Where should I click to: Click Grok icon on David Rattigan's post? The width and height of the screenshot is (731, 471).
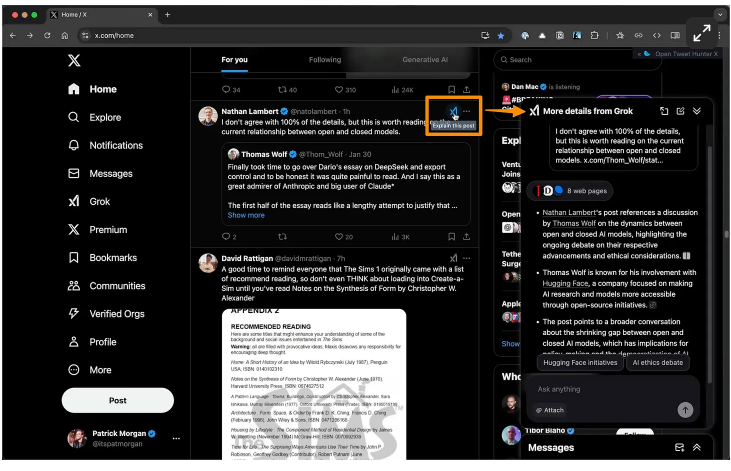click(453, 258)
